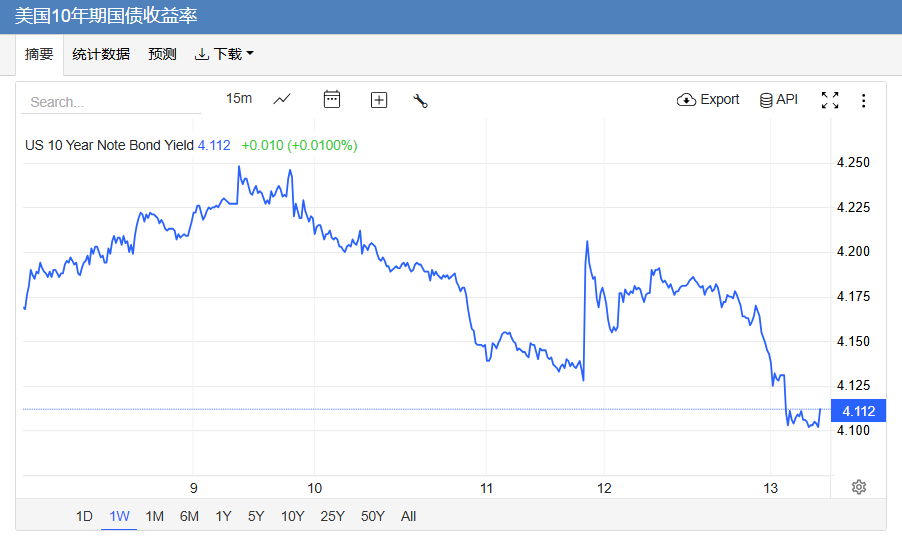
Task: Select the All time range
Action: point(408,516)
